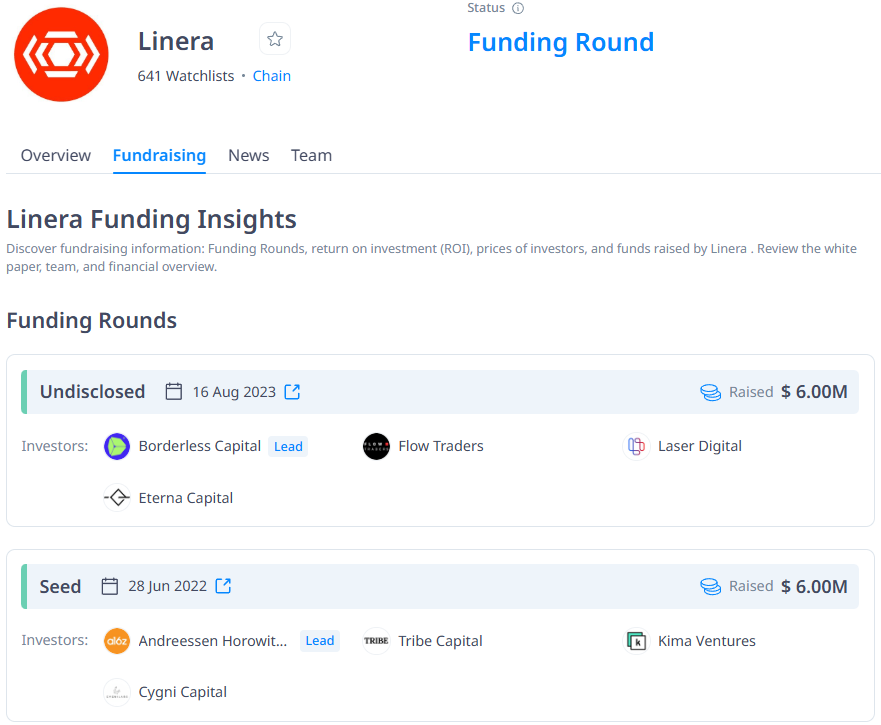Open Kima Ventures investor name

click(706, 641)
